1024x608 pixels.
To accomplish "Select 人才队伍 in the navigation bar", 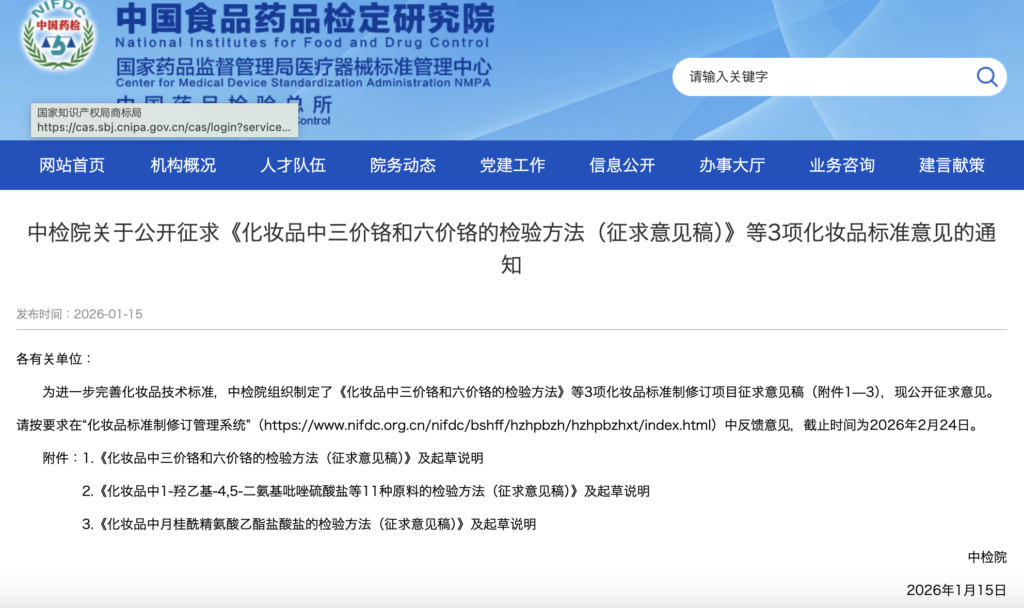I will point(293,165).
